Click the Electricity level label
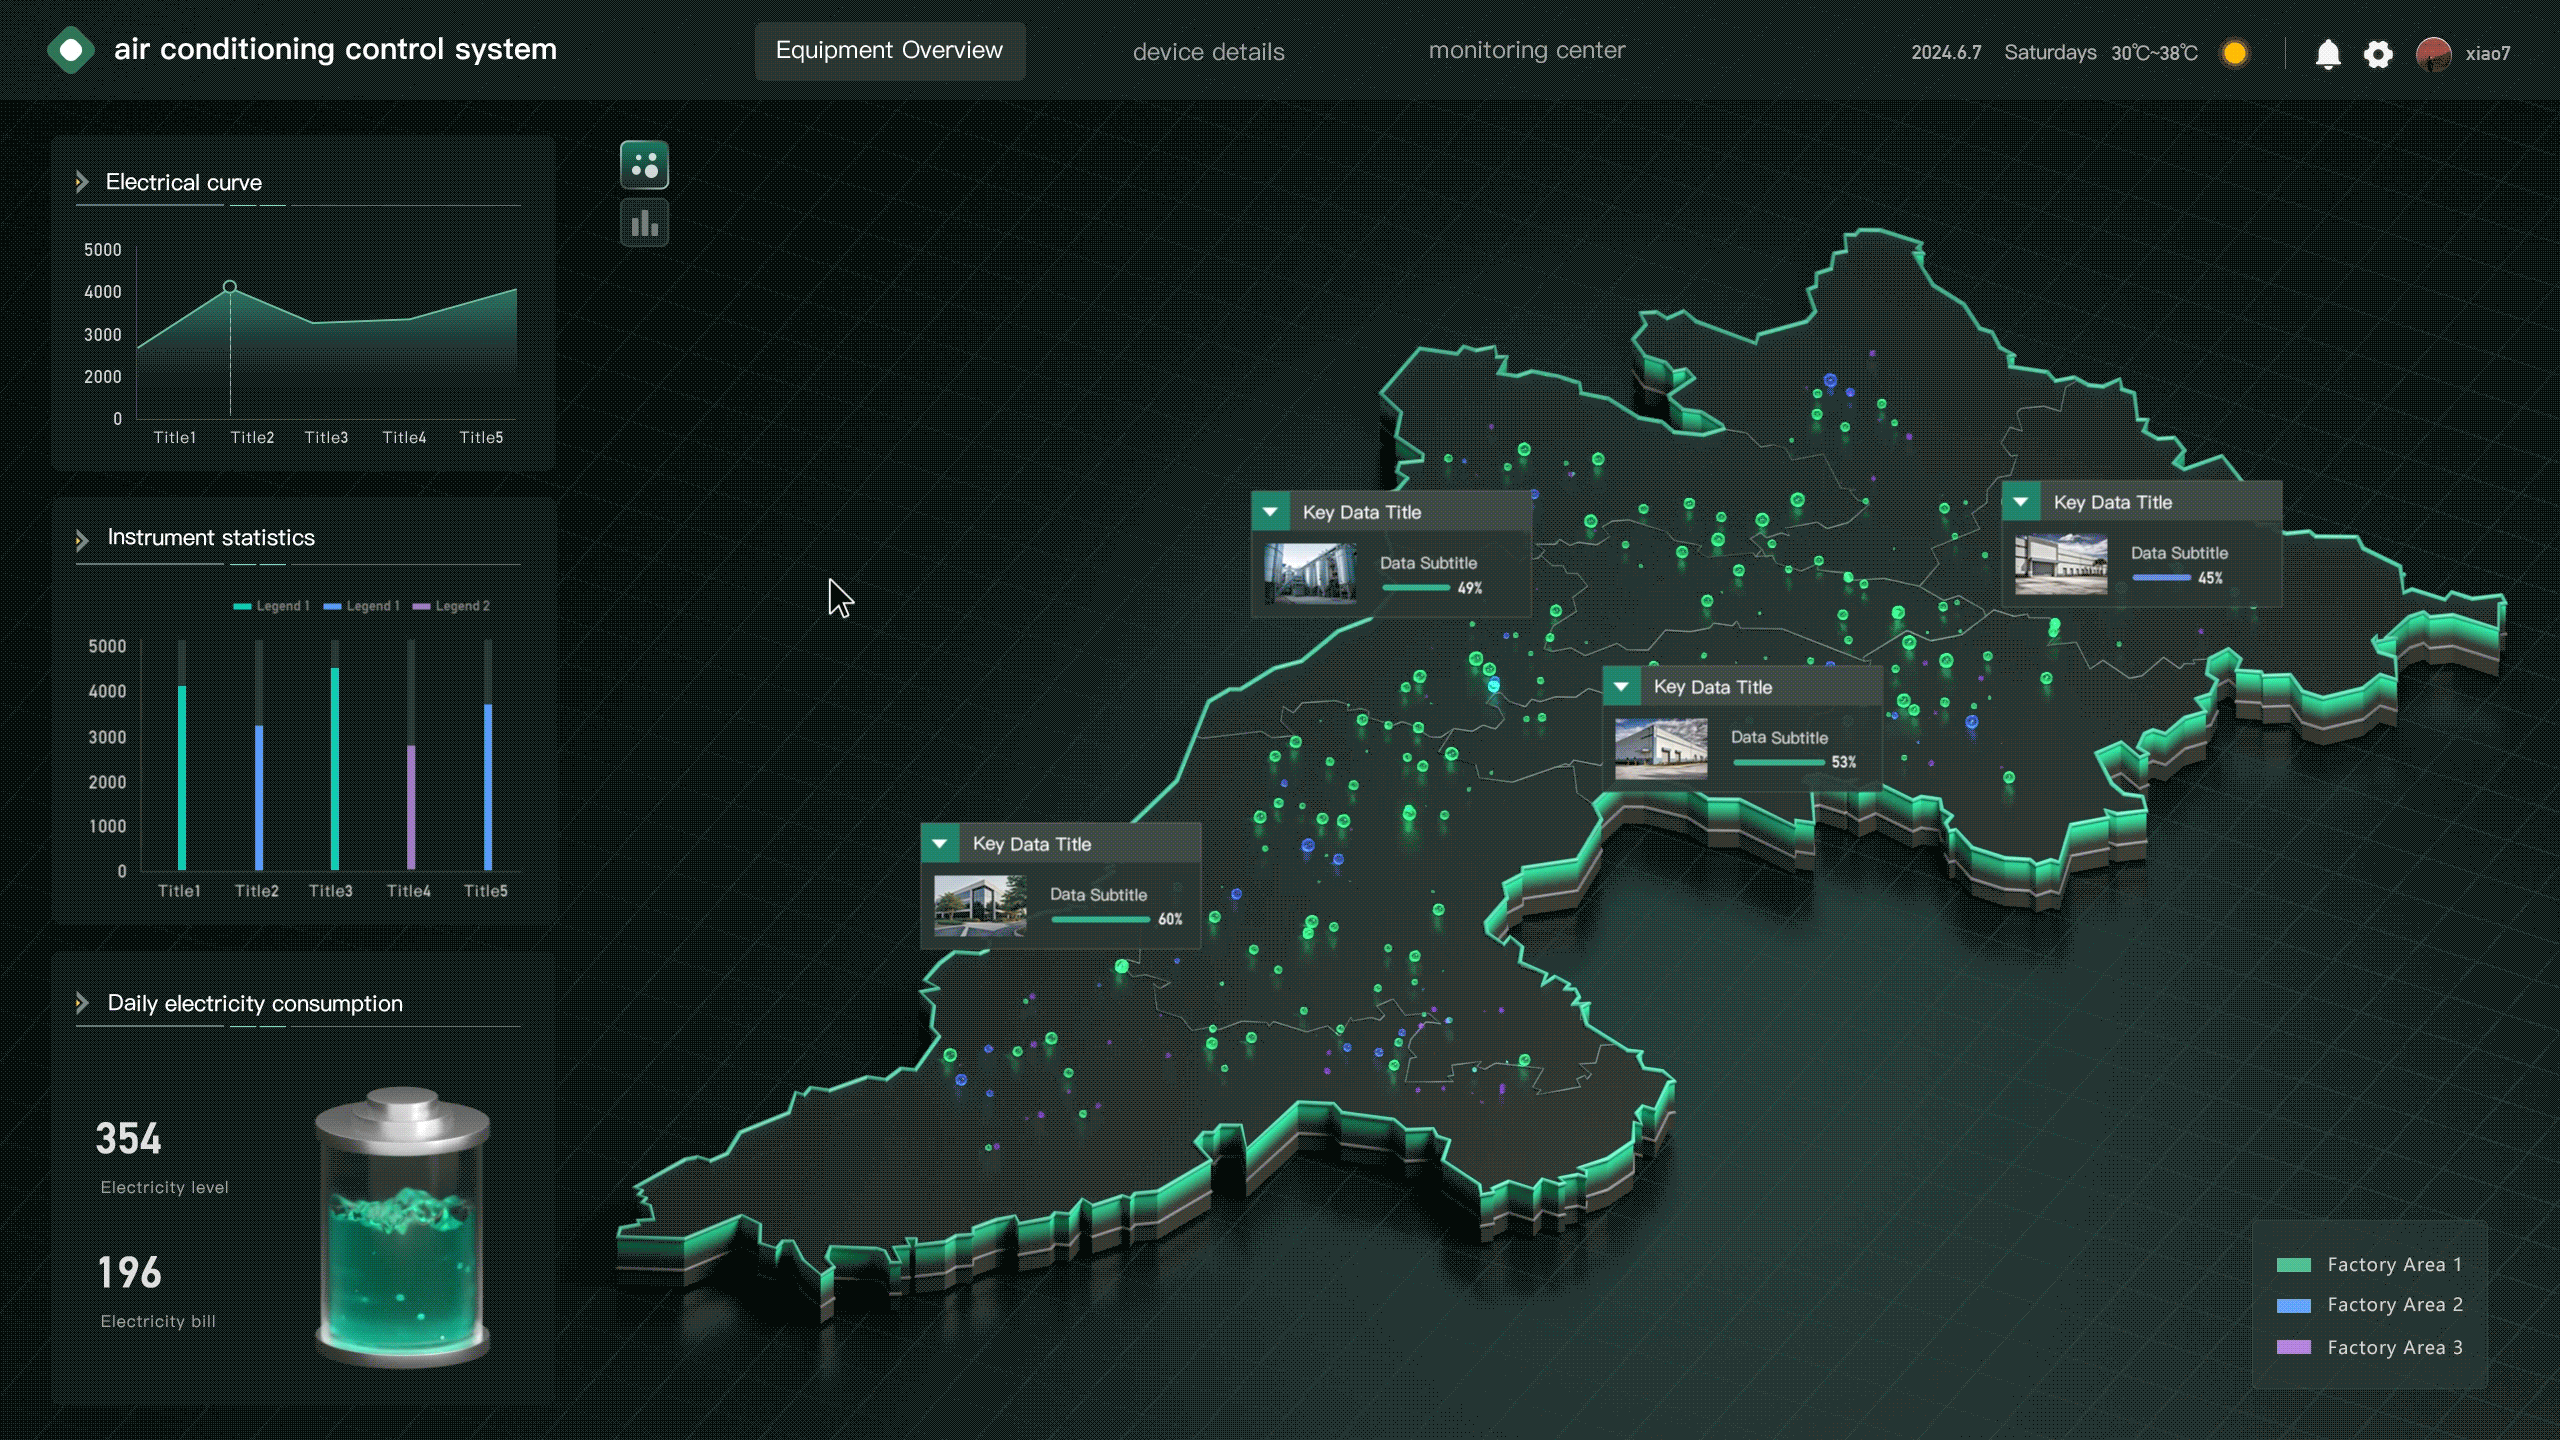The image size is (2560, 1440). pos(164,1187)
